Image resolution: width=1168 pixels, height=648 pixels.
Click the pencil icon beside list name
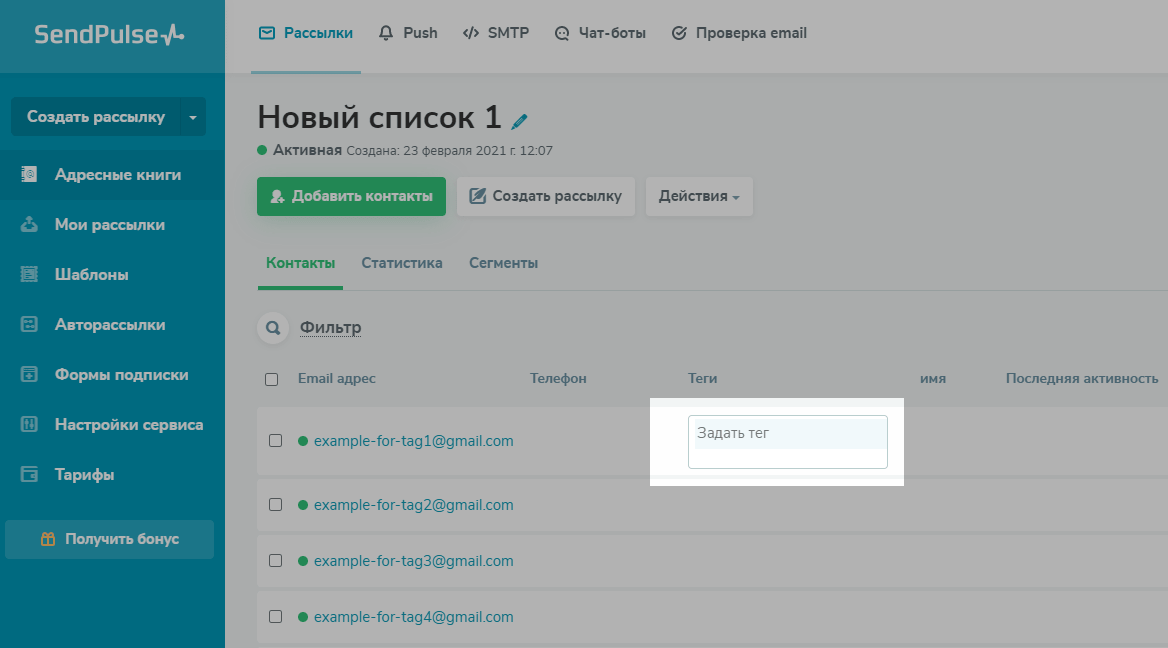[519, 121]
